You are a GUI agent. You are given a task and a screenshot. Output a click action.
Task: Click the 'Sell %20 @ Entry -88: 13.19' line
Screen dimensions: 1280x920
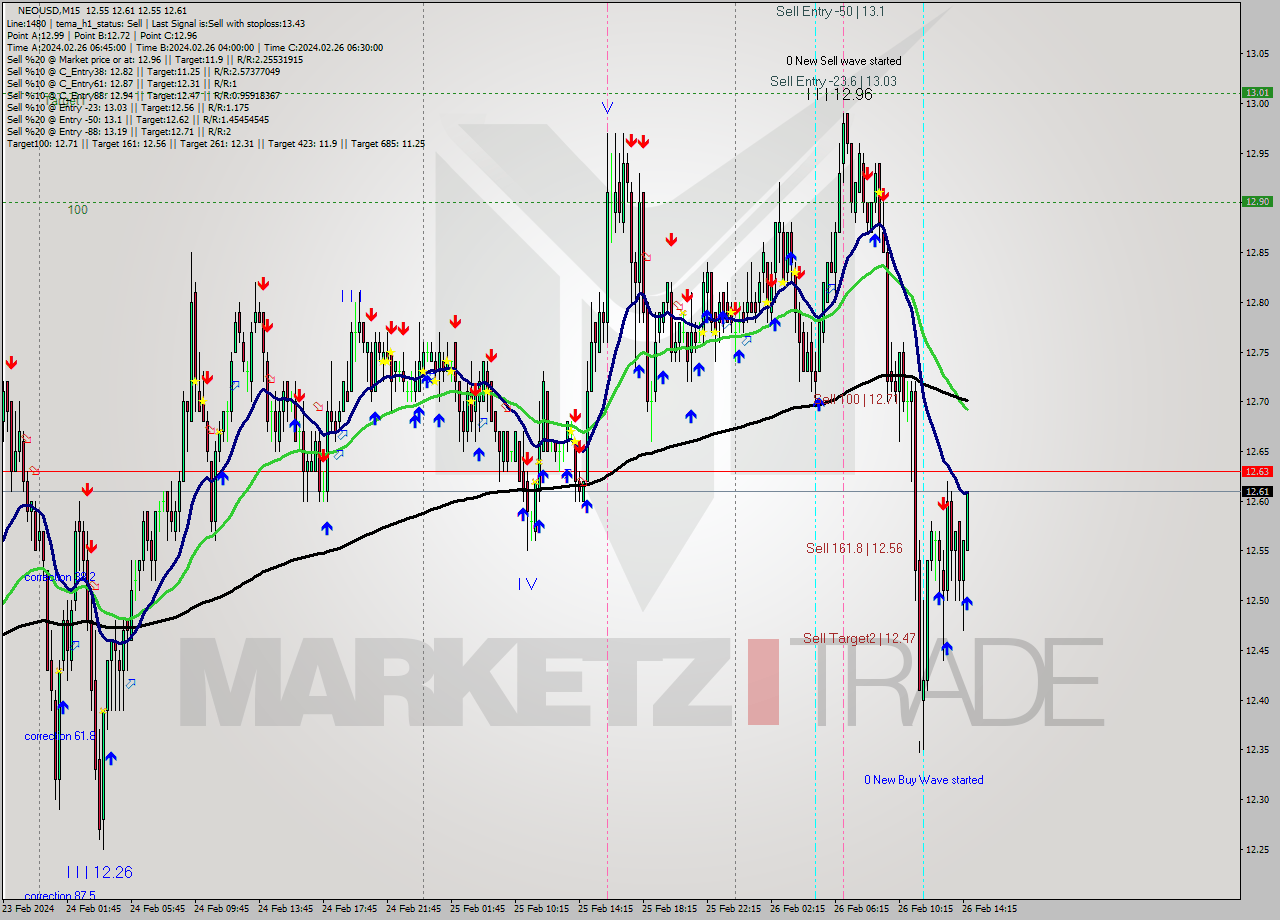[x=119, y=131]
